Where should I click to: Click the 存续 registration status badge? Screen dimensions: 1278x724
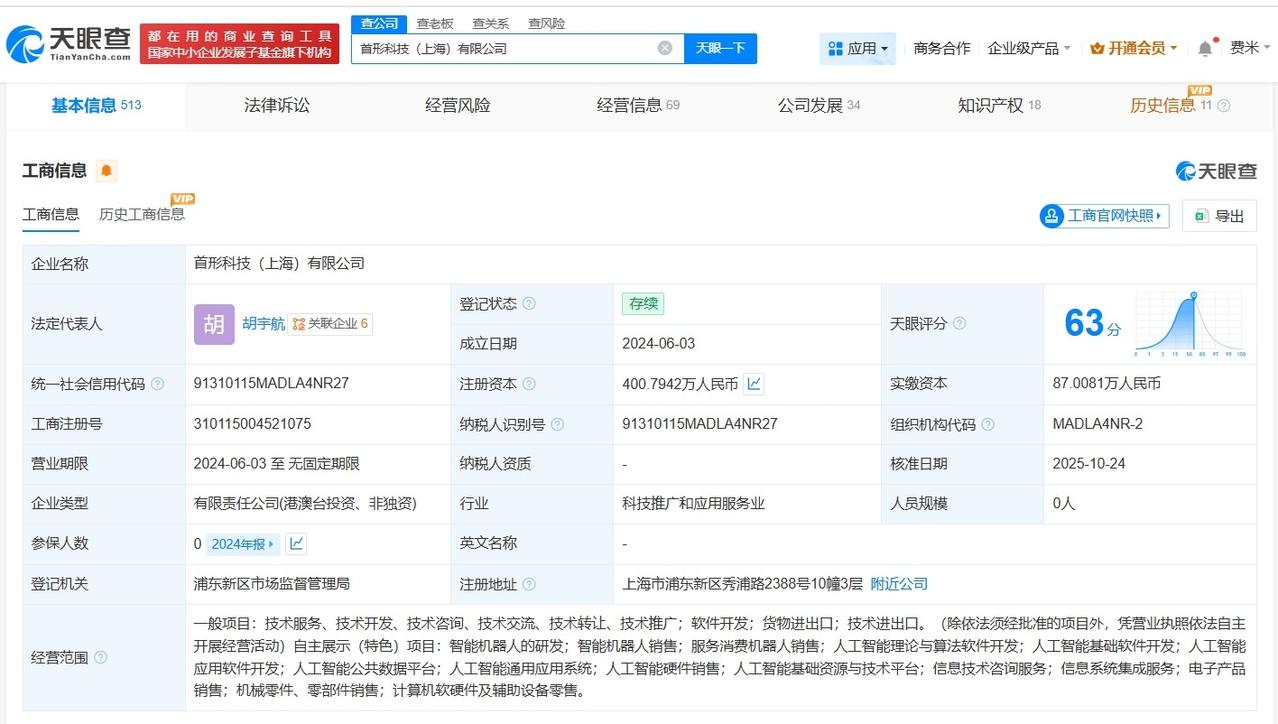pyautogui.click(x=642, y=304)
